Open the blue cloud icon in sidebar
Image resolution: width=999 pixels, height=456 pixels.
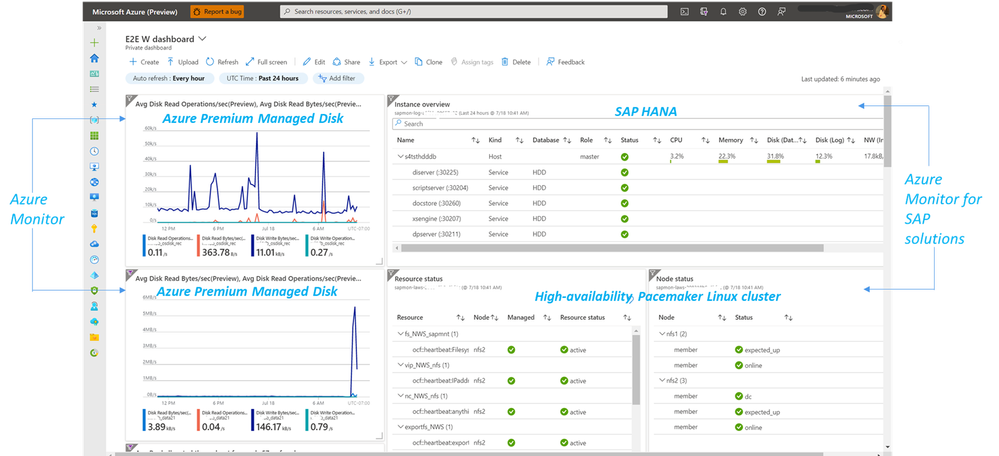(x=94, y=244)
